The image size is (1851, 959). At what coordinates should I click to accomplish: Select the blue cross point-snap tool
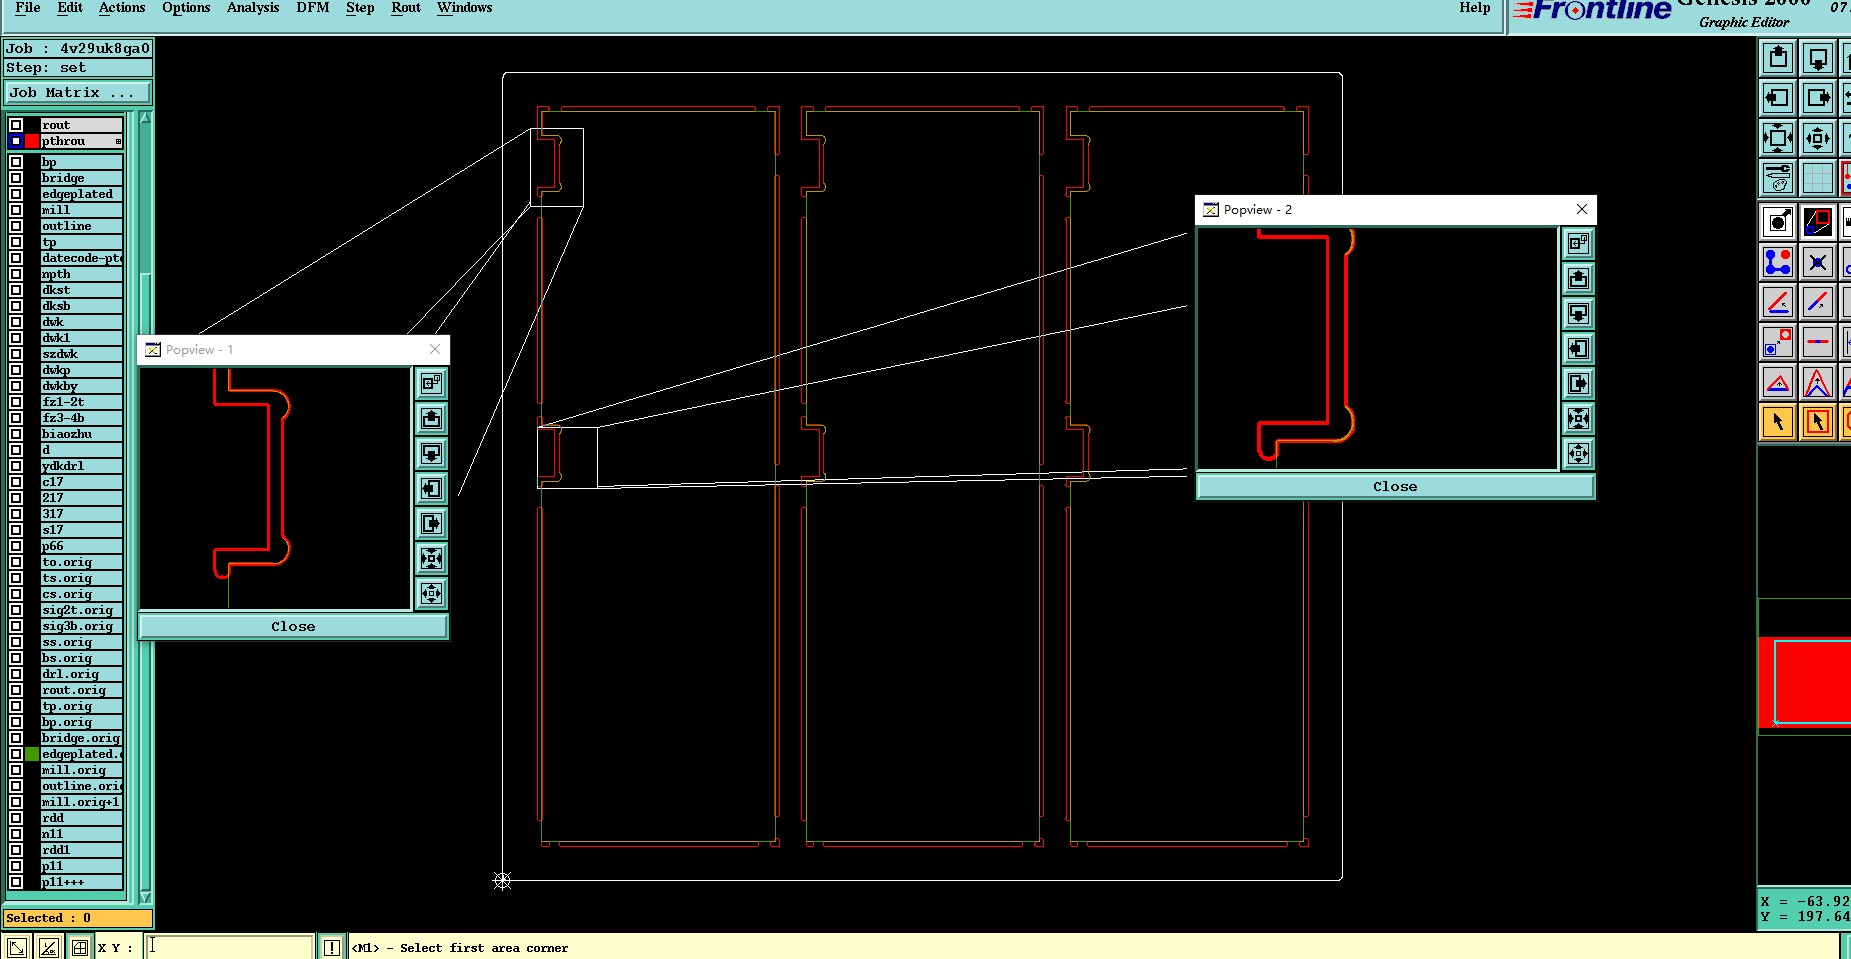click(1818, 262)
